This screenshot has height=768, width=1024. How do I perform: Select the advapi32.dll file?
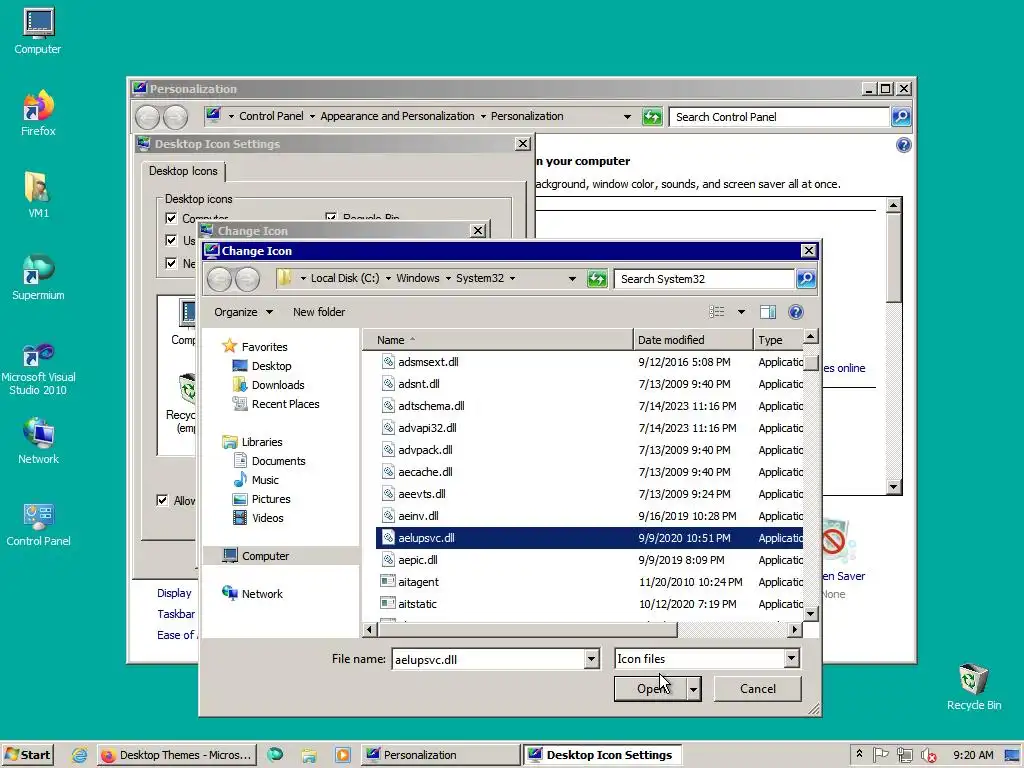click(x=427, y=428)
